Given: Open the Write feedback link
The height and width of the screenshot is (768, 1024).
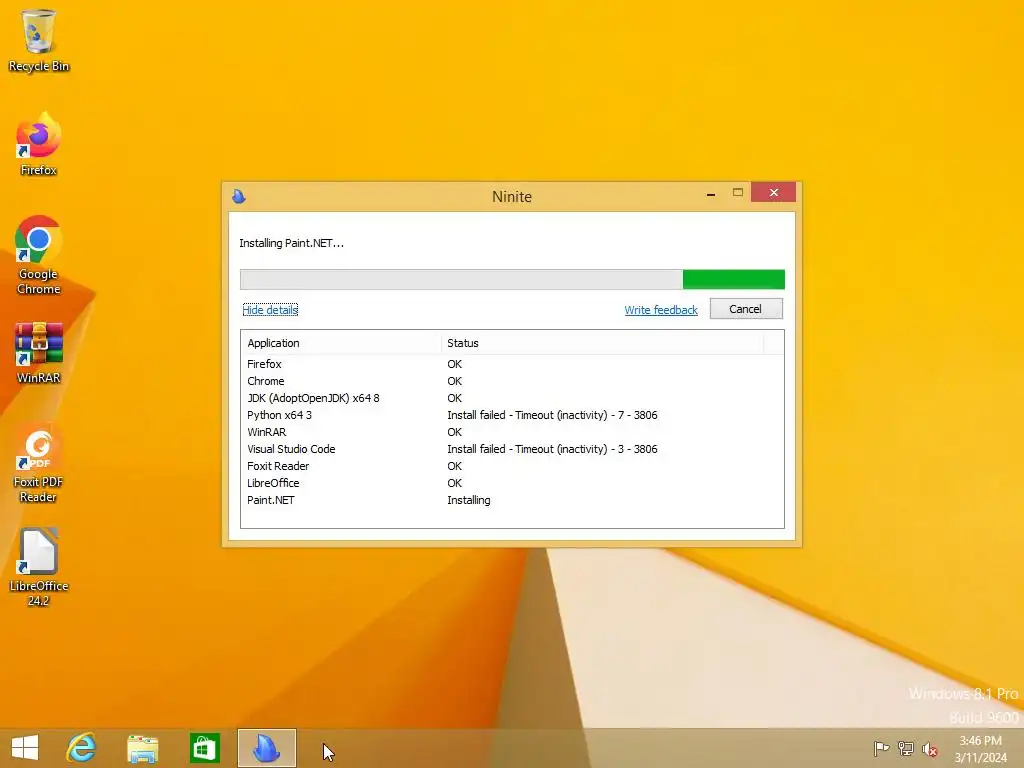Looking at the screenshot, I should 661,310.
